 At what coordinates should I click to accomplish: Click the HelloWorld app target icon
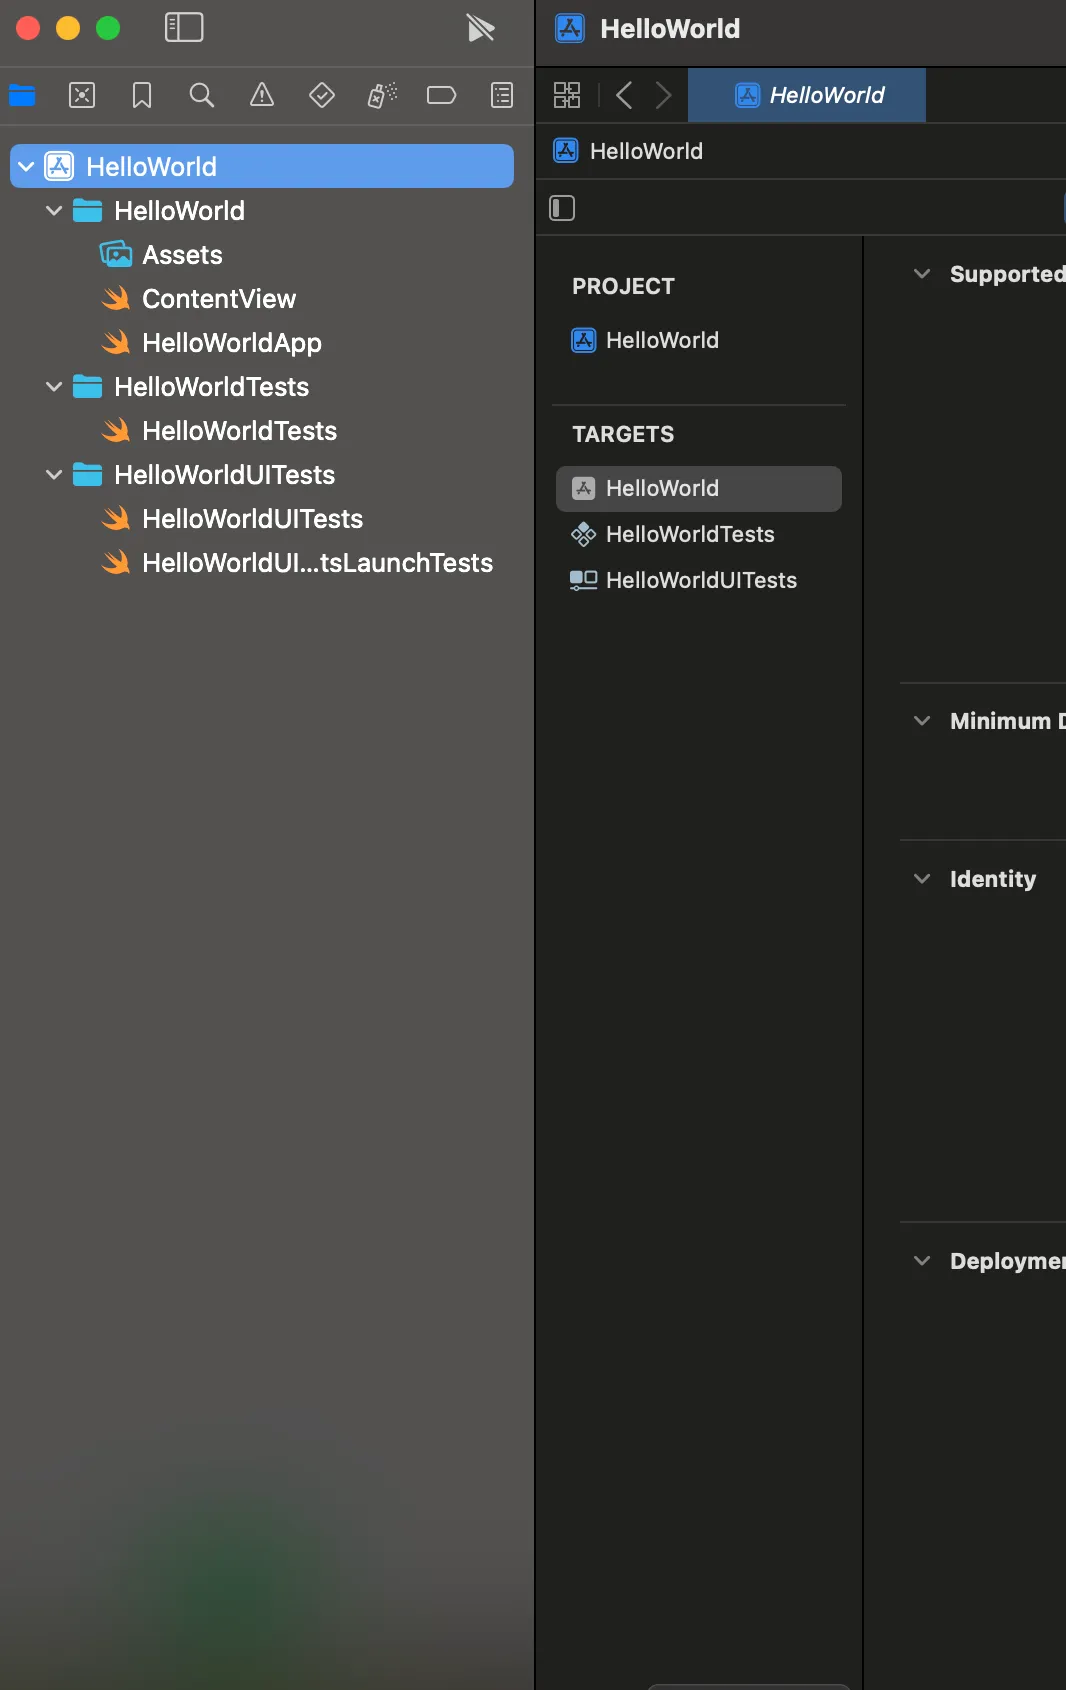click(x=583, y=488)
